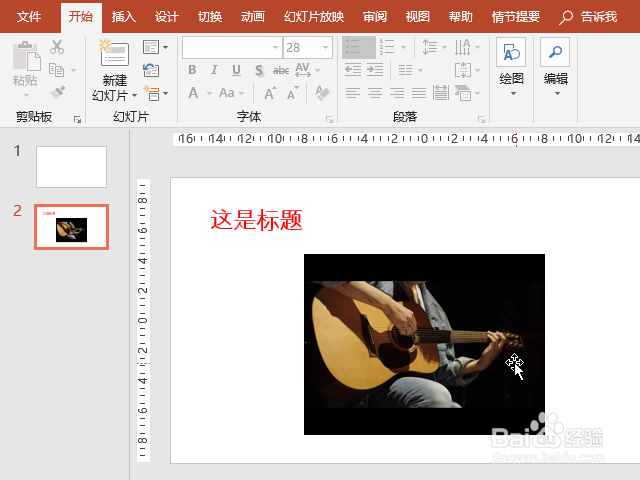Click the Columns icon
This screenshot has width=640, height=480.
point(405,70)
